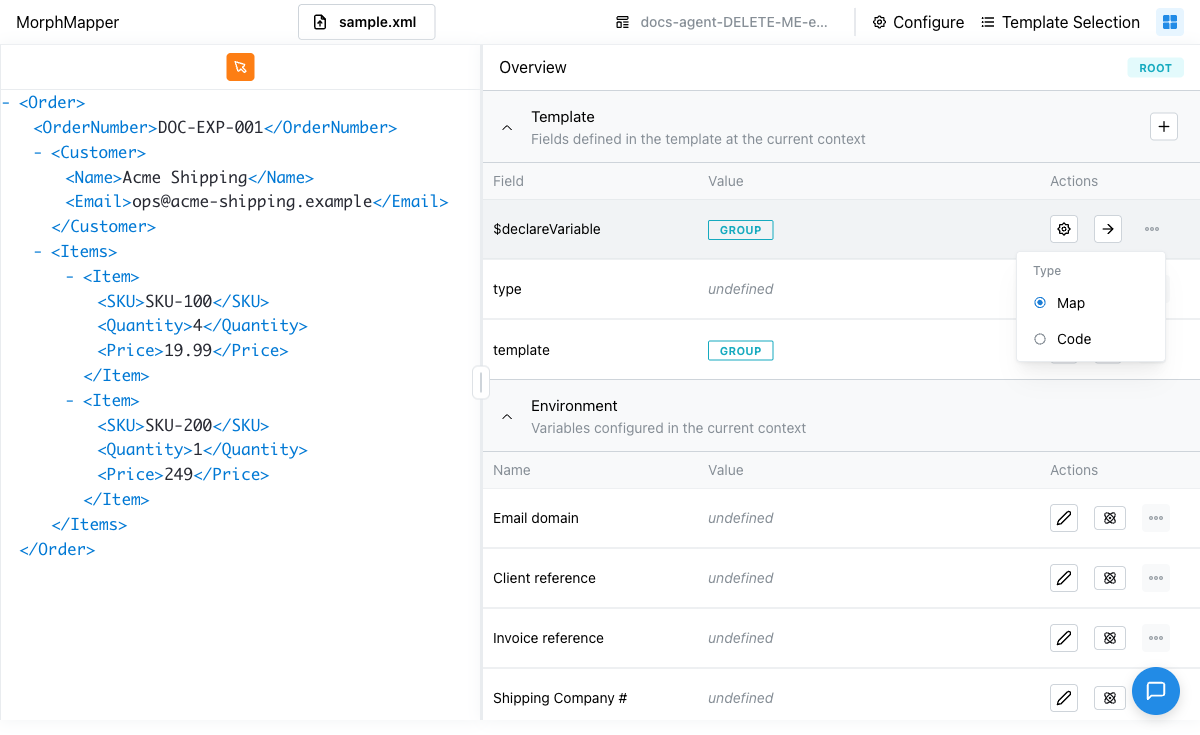1200x735 pixels.
Task: Open the docs-agent-DELETE-ME template selector
Action: pyautogui.click(x=722, y=22)
